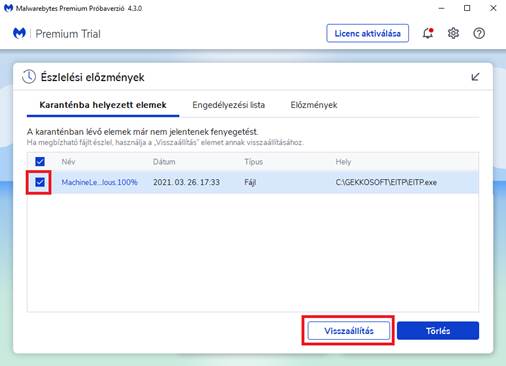
Task: Open the MachineLe...ious 100% detection link
Action: pyautogui.click(x=99, y=182)
